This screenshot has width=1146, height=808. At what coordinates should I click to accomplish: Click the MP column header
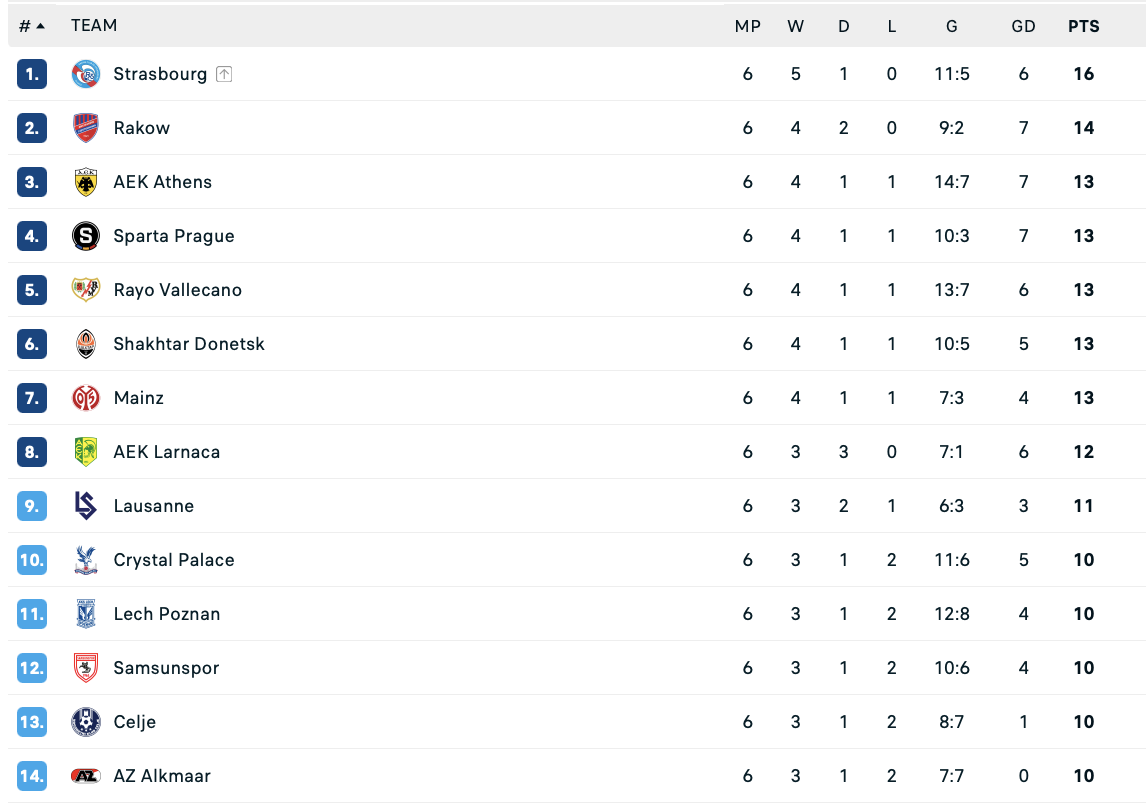748,26
